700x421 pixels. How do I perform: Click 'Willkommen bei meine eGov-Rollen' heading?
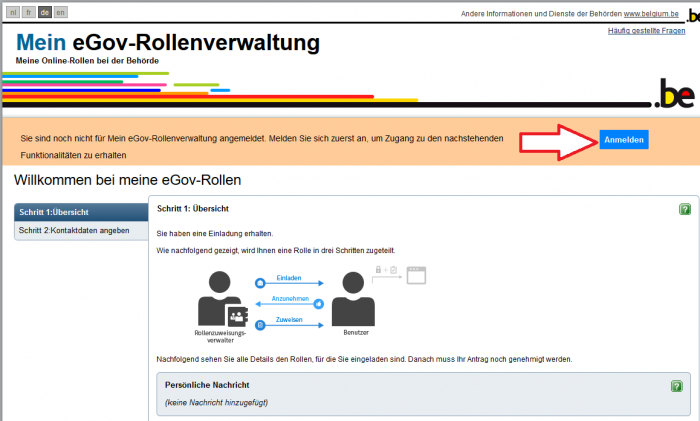(x=128, y=180)
